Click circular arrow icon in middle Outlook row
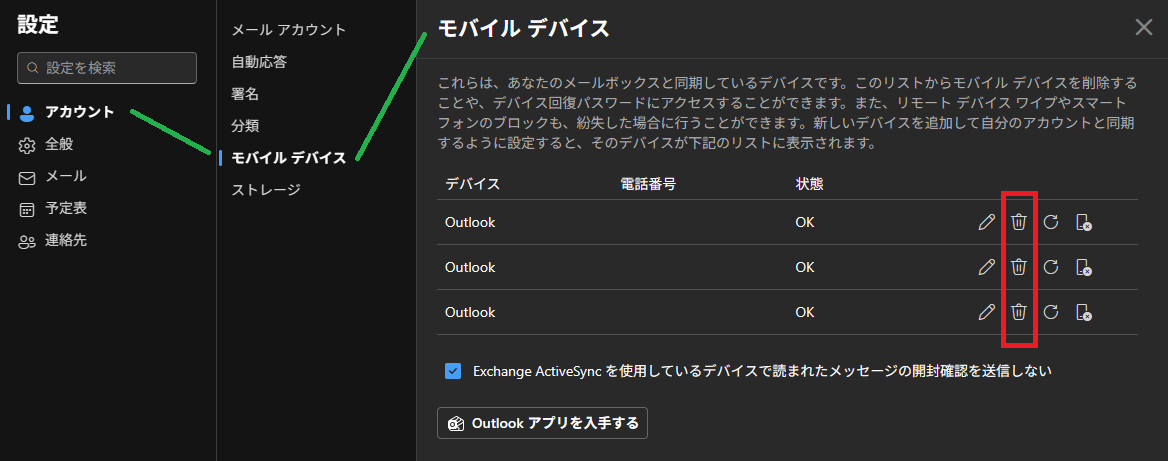This screenshot has height=461, width=1168. (x=1050, y=267)
